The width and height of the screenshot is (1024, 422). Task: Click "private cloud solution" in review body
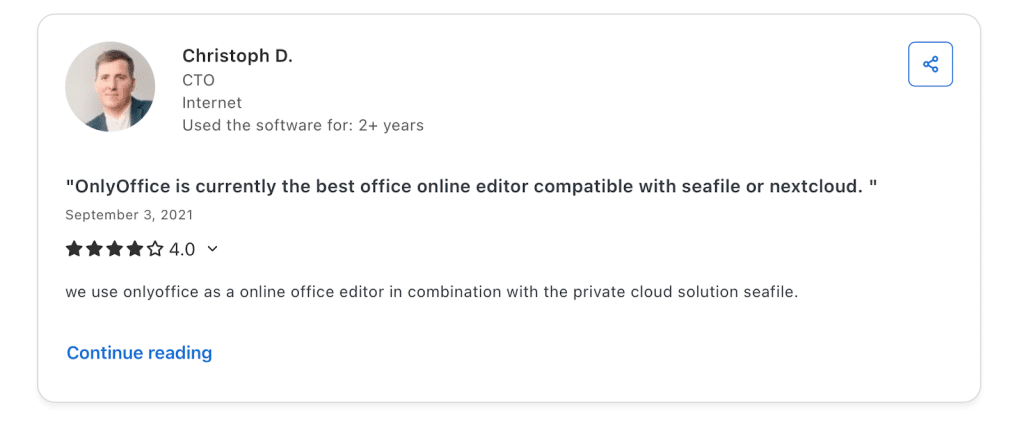tap(649, 293)
